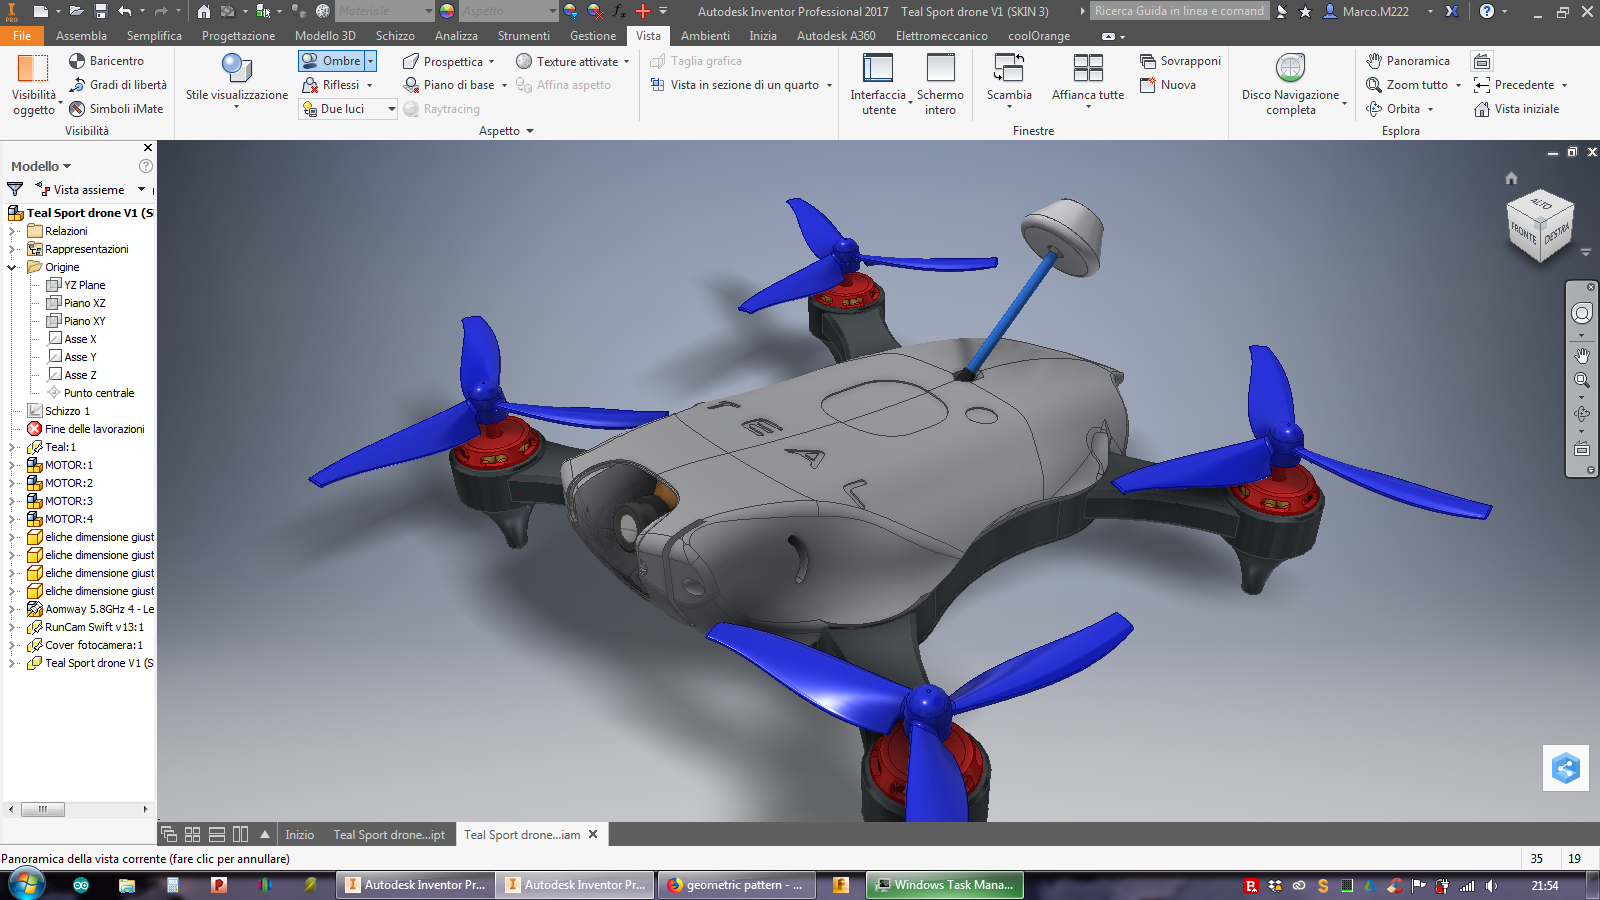This screenshot has height=900, width=1600.
Task: Expand the Vista in sezione dropdown arrow
Action: (829, 85)
